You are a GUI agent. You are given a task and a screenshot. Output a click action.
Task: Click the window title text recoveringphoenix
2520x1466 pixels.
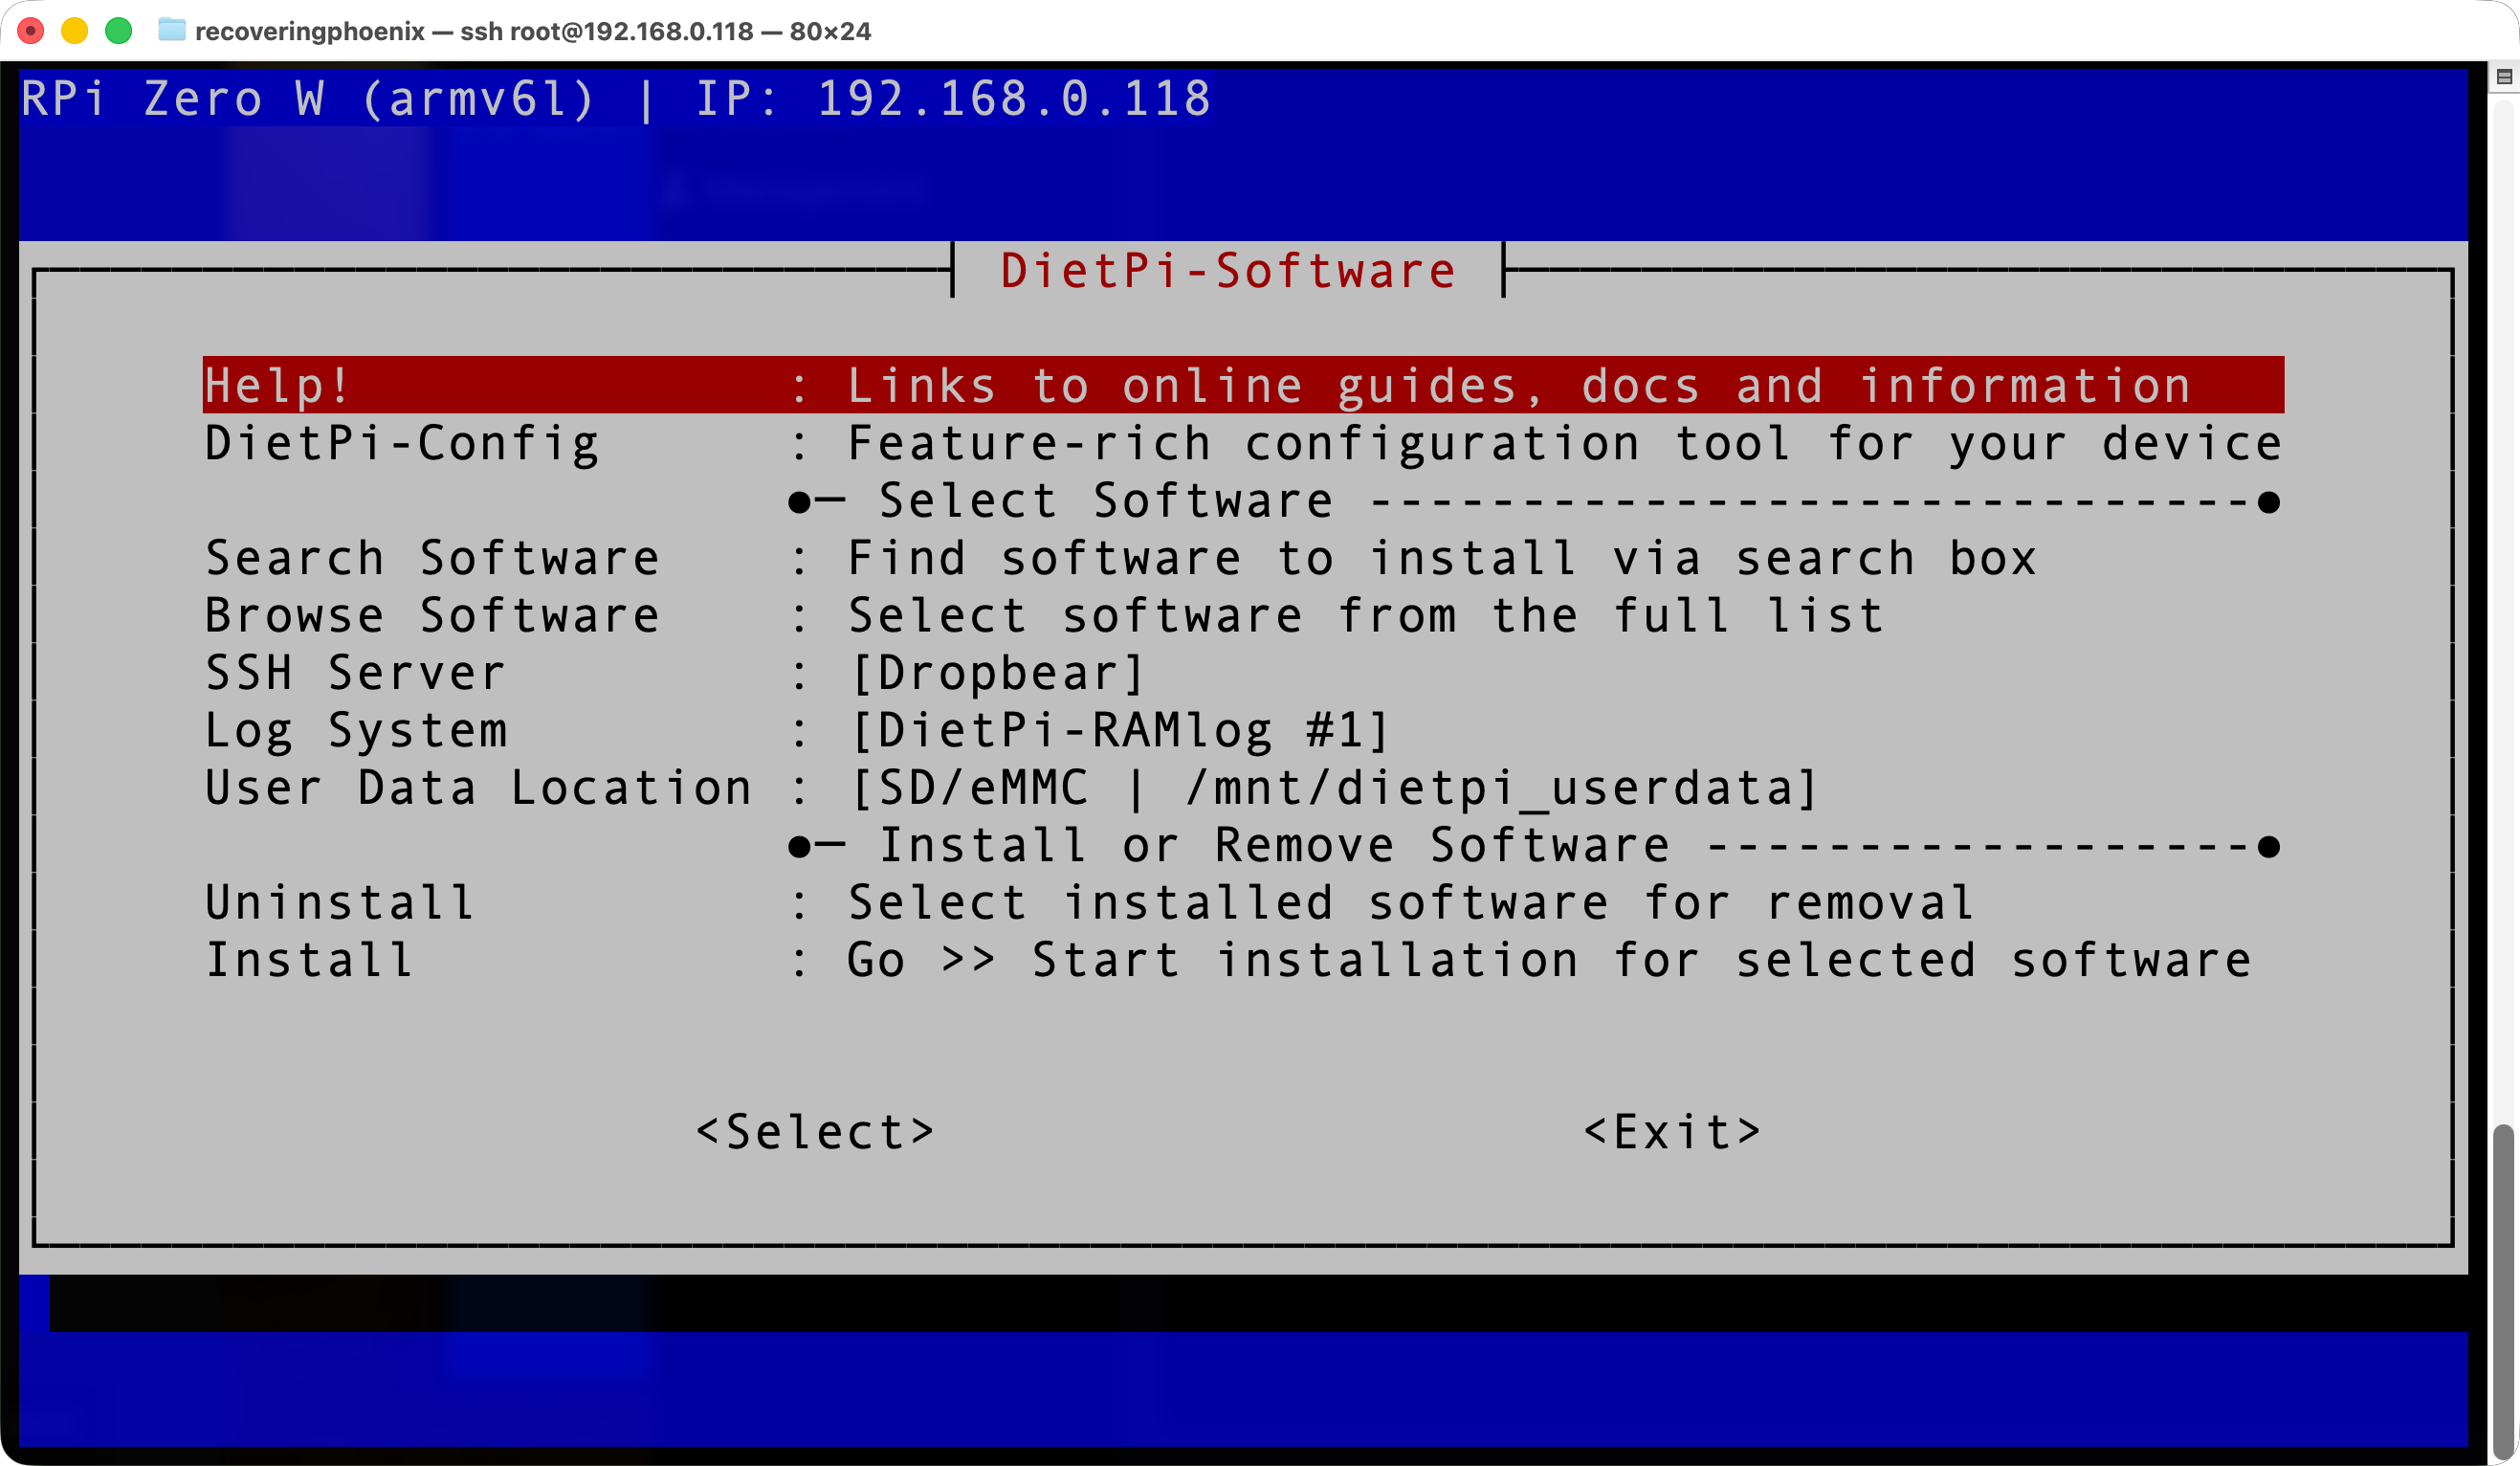coord(310,31)
